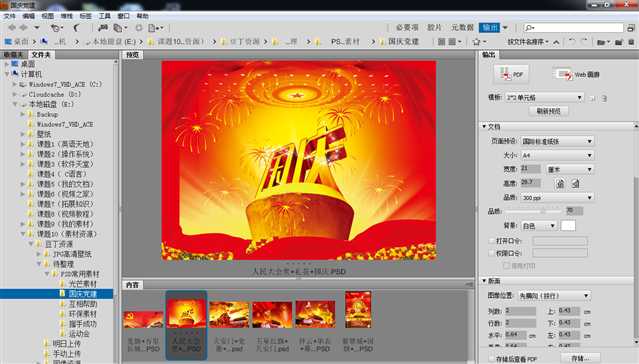Image resolution: width=639 pixels, height=364 pixels.
Task: Click the delete template icon
Action: 604,98
